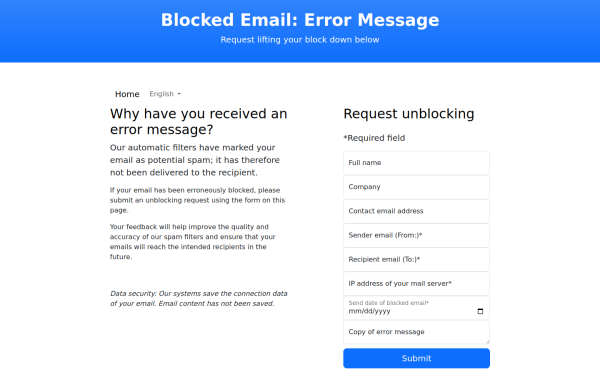600x375 pixels.
Task: Select the mm/dd/yyyy send date input
Action: [x=416, y=308]
